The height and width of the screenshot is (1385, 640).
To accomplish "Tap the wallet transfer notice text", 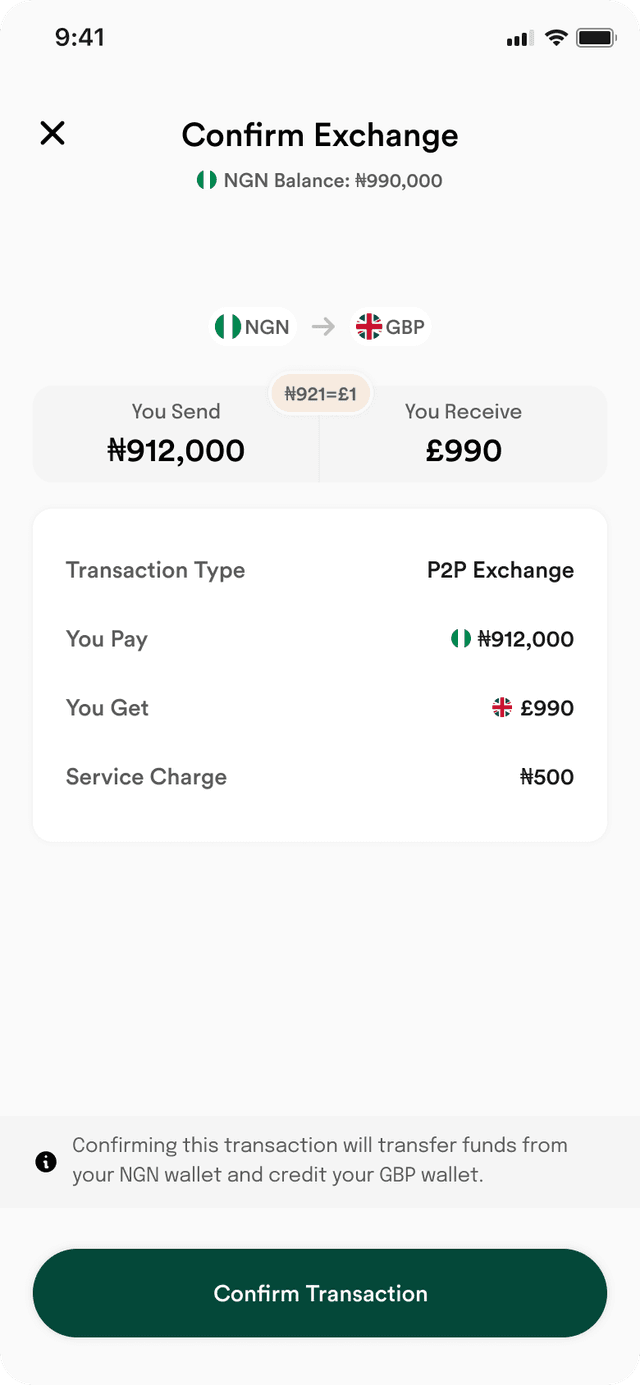I will coord(320,1160).
